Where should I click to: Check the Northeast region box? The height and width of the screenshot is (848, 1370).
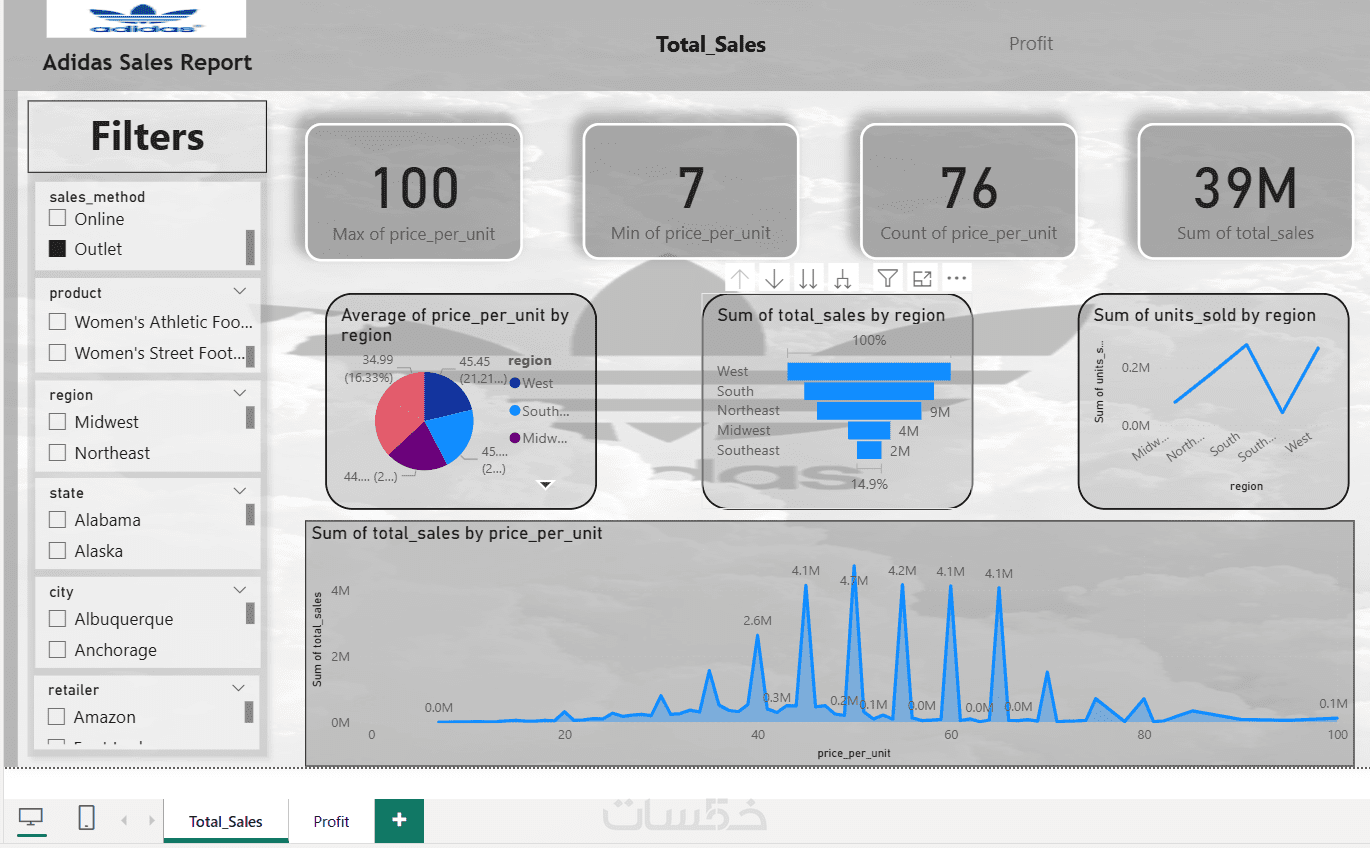tap(58, 452)
